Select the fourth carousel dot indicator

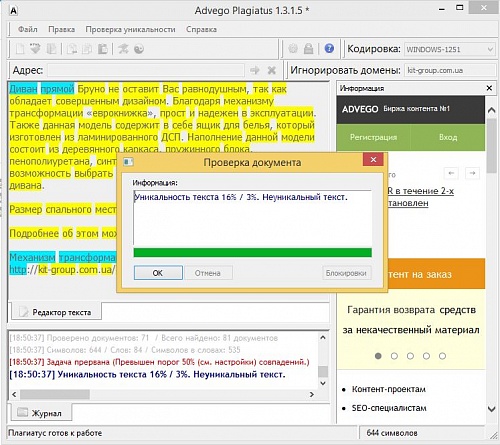click(426, 356)
